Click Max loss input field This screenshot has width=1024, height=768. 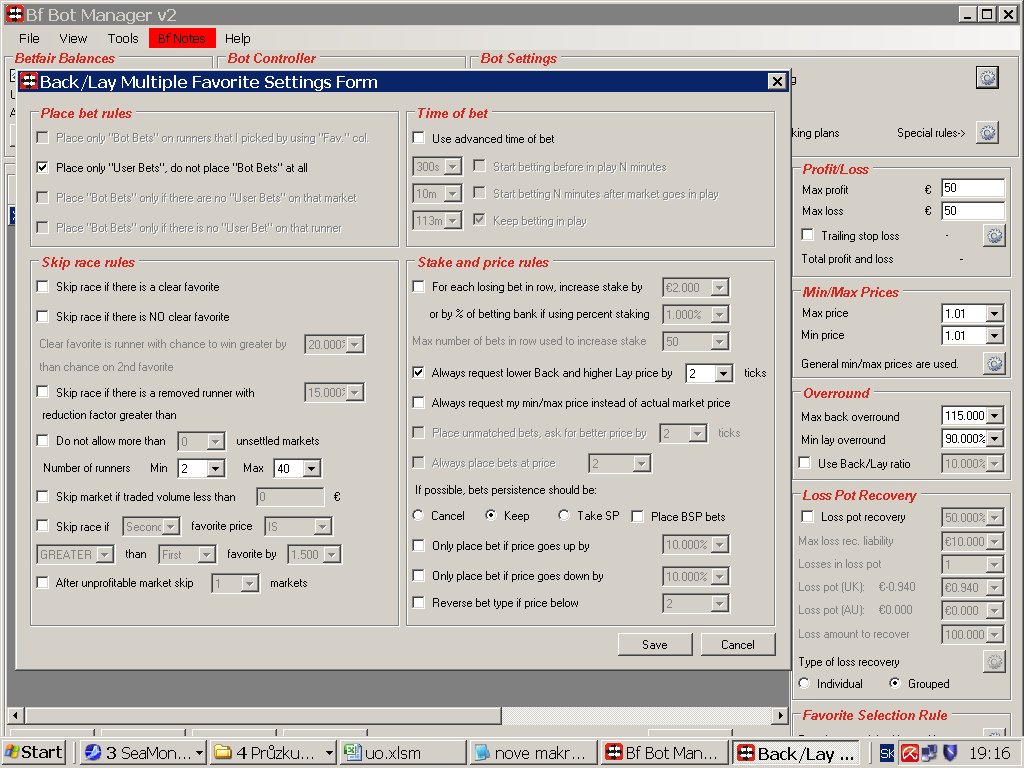tap(972, 211)
